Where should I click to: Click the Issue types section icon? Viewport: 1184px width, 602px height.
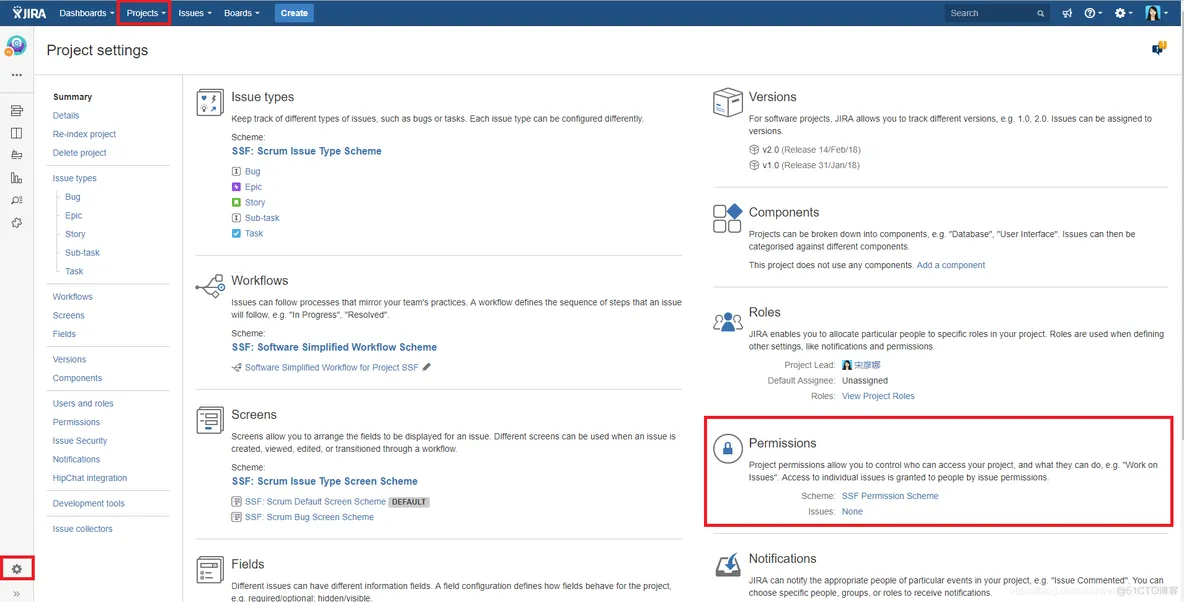coord(209,102)
